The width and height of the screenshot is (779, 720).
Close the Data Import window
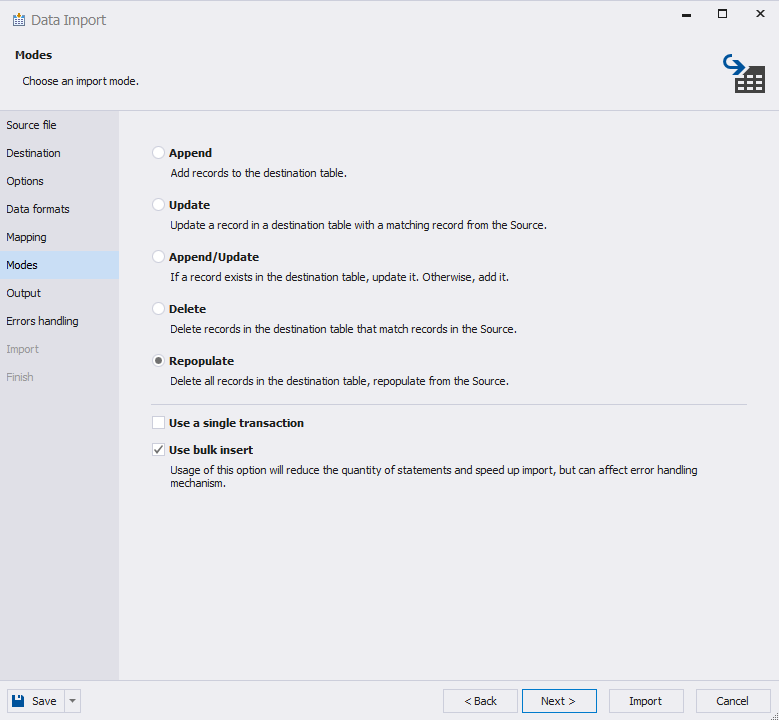(760, 14)
